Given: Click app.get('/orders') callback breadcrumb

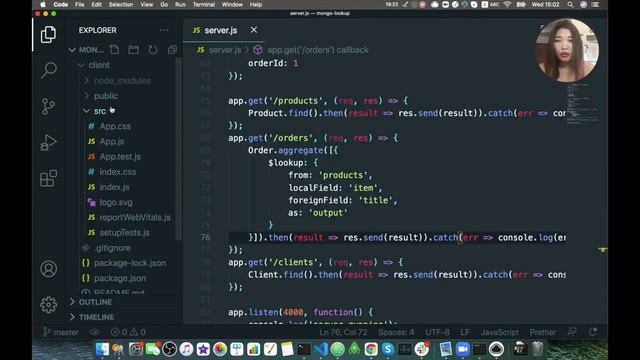Looking at the screenshot, I should point(318,50).
